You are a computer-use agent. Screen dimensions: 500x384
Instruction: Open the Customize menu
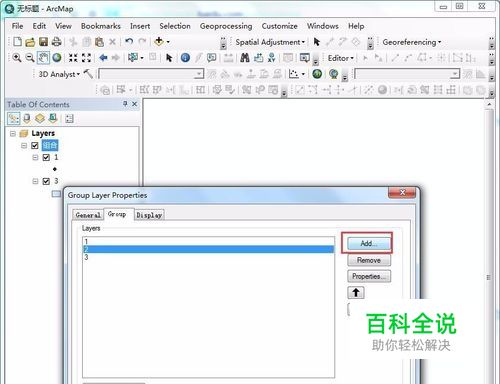coord(279,26)
